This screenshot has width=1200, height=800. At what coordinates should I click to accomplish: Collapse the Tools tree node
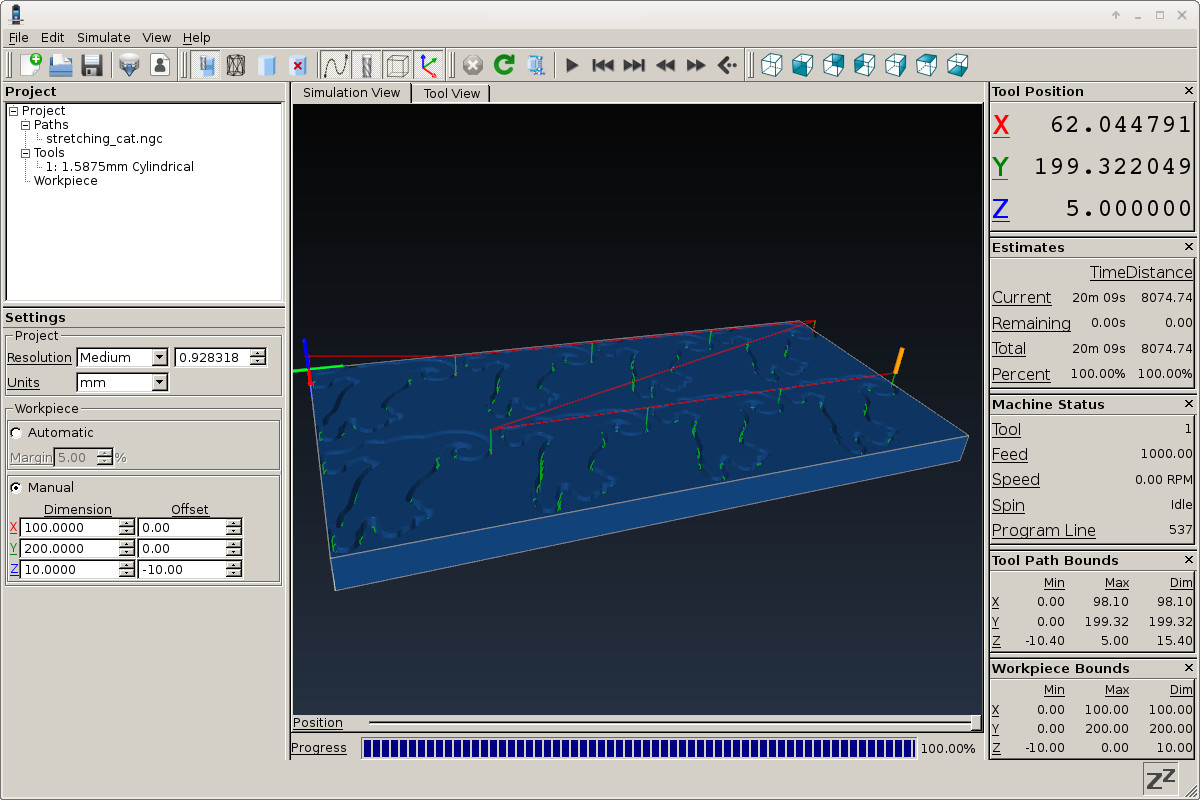pyautogui.click(x=25, y=153)
